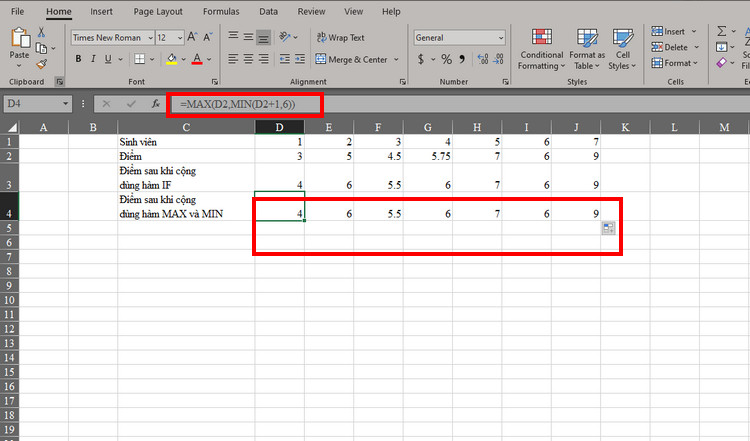Open the Insert Function fx button
This screenshot has height=441, width=750.
[155, 103]
